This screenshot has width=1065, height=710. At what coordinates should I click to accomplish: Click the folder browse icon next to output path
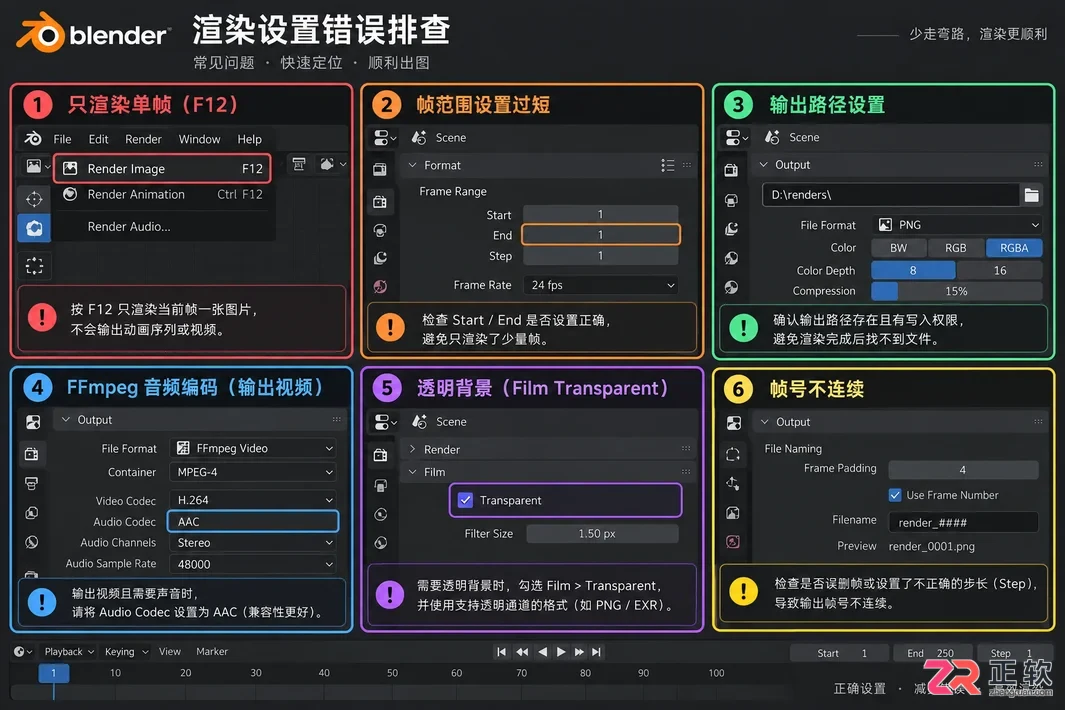[1032, 195]
